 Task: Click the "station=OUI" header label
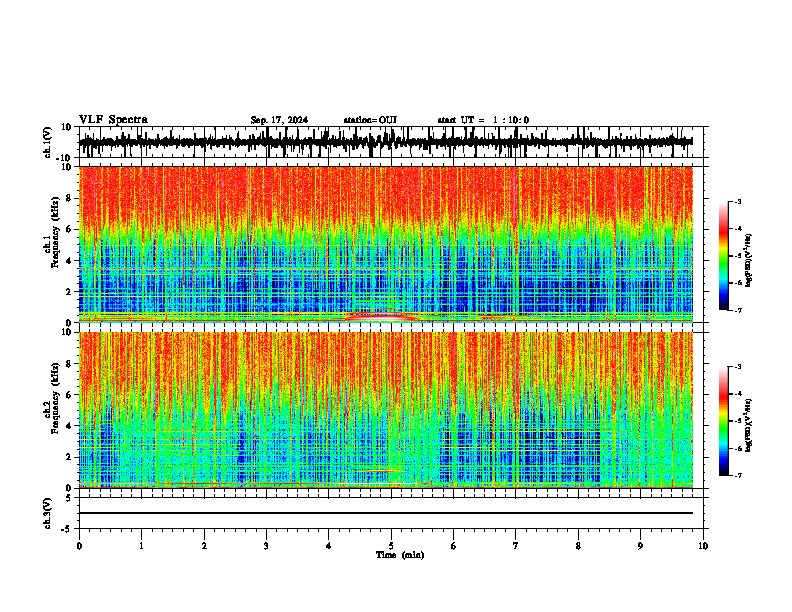tap(370, 120)
